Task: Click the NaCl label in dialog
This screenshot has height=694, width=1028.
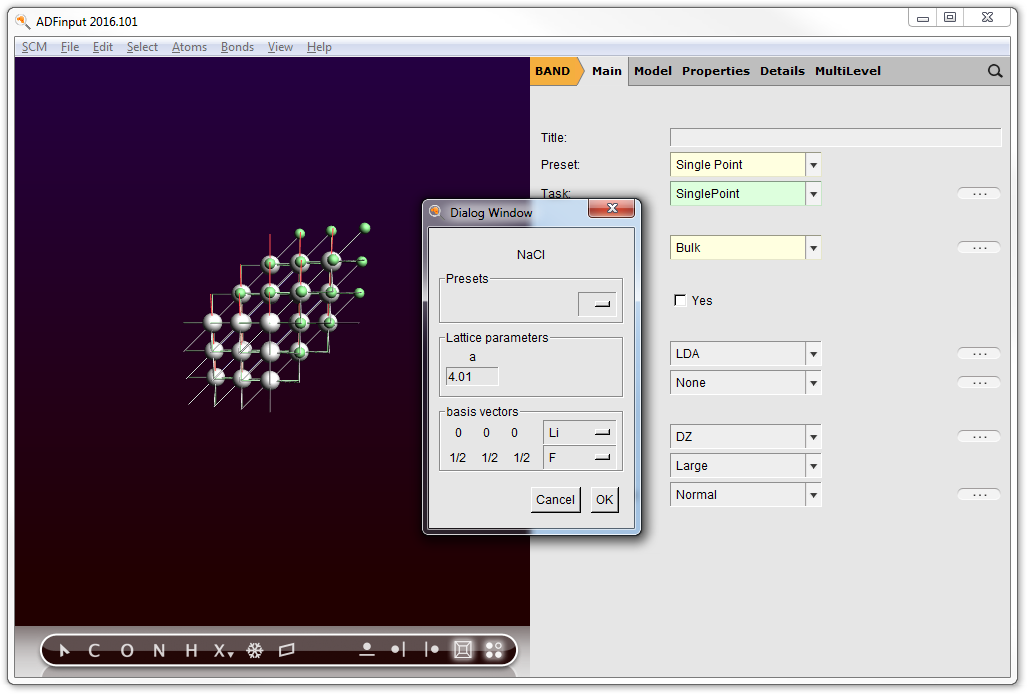Action: pos(530,254)
